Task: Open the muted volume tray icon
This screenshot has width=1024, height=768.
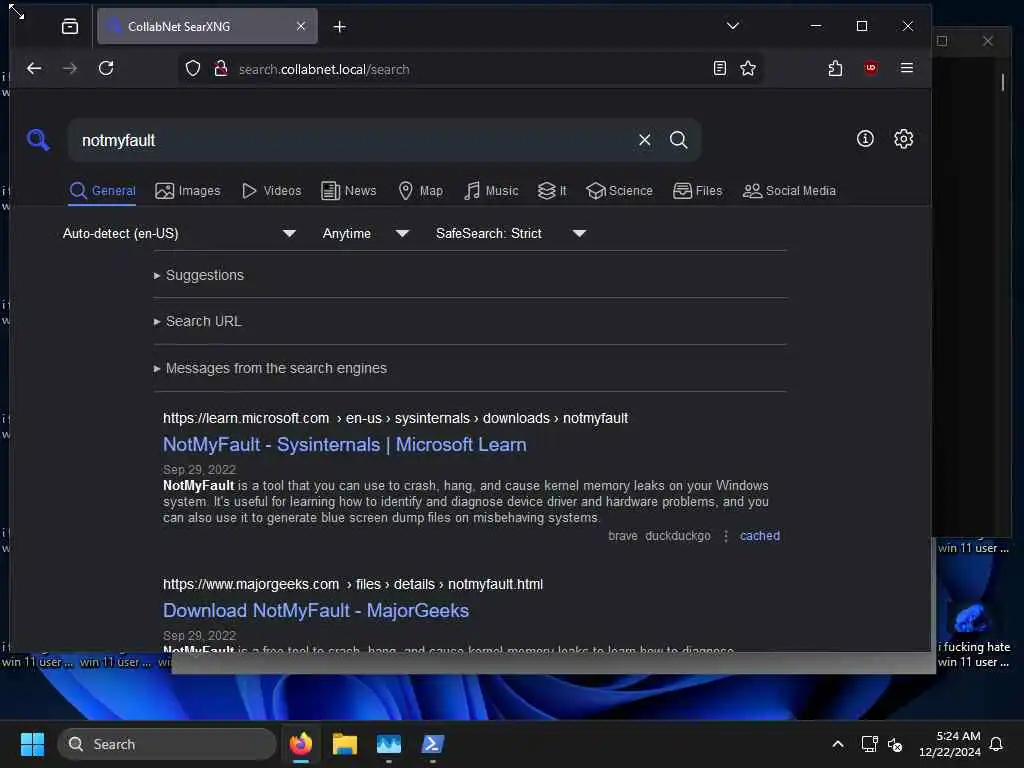Action: [895, 744]
